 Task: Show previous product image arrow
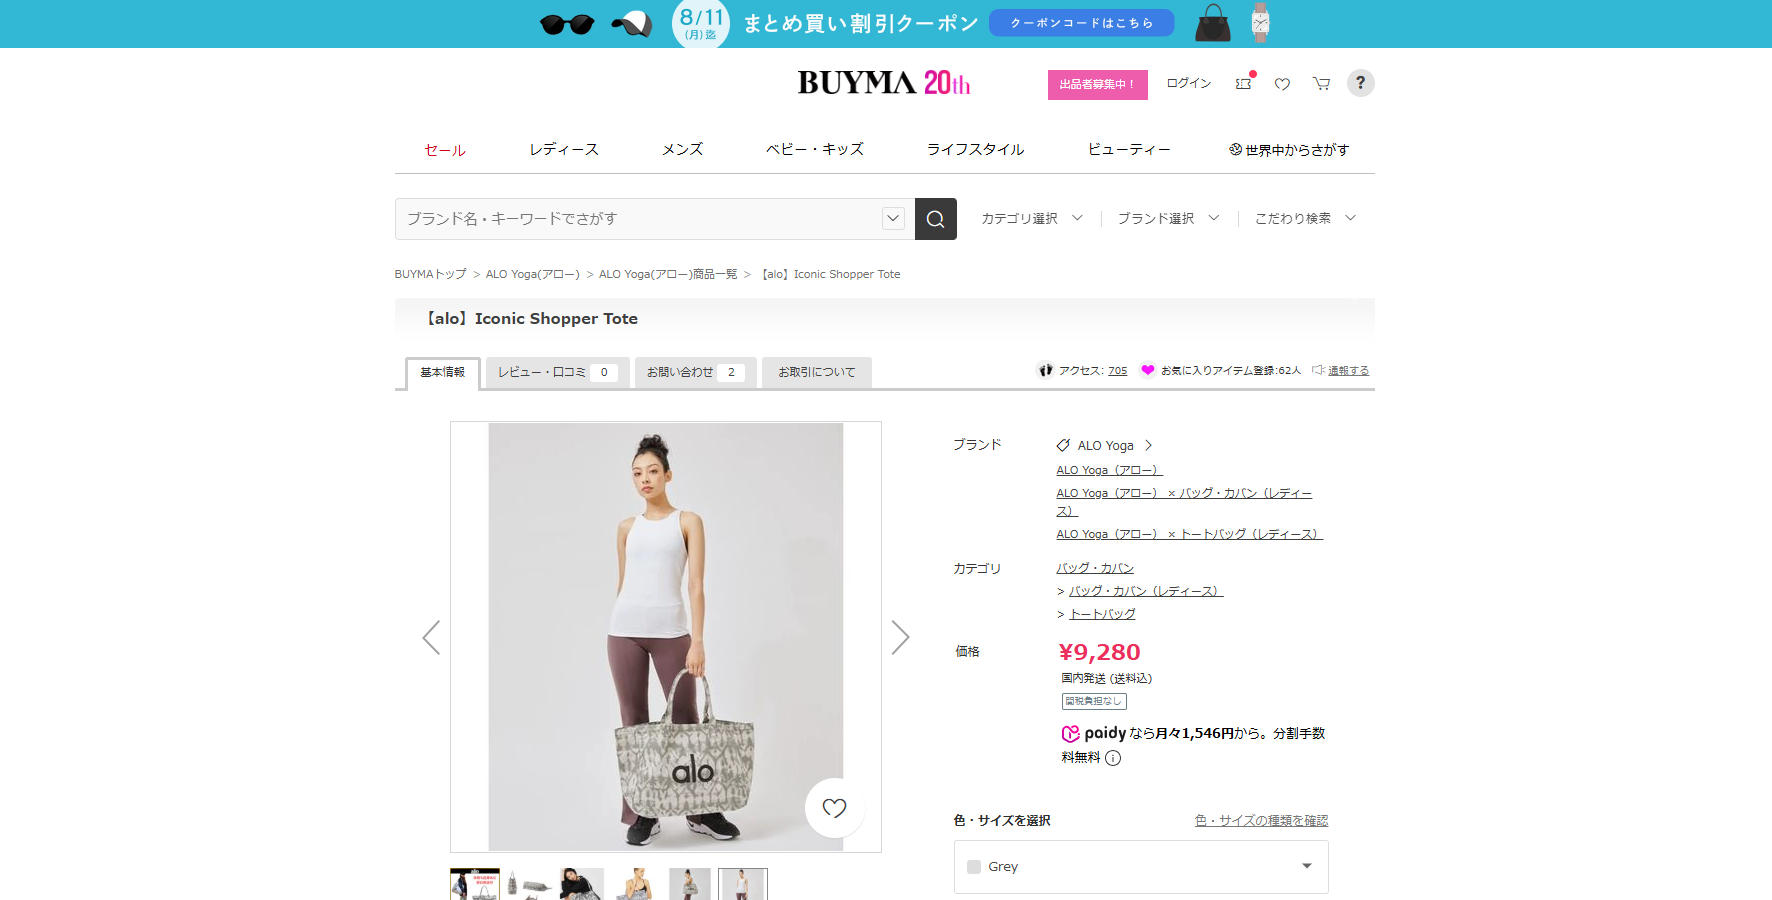click(431, 637)
